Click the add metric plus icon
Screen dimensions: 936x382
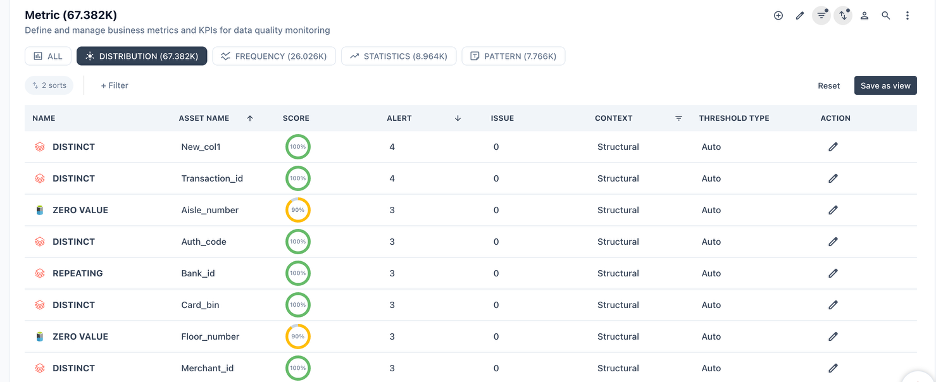pos(778,16)
